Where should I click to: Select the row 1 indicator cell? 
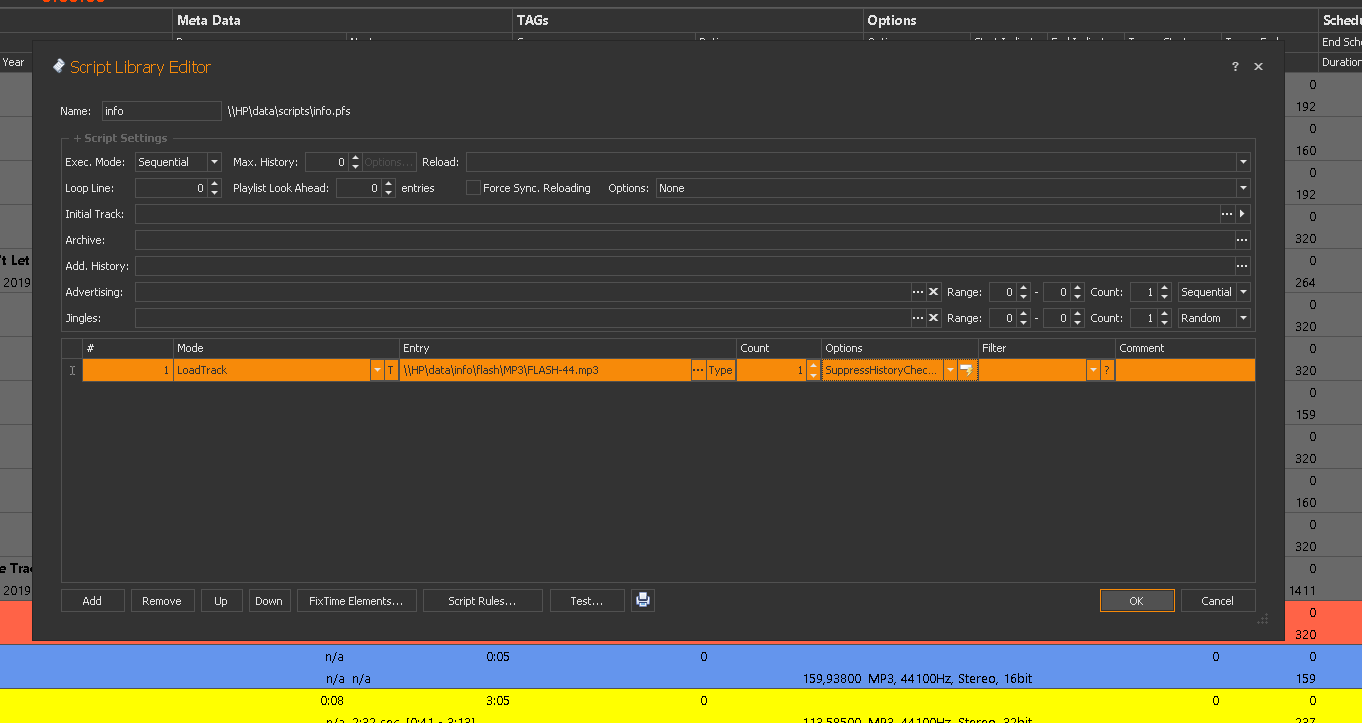point(72,370)
